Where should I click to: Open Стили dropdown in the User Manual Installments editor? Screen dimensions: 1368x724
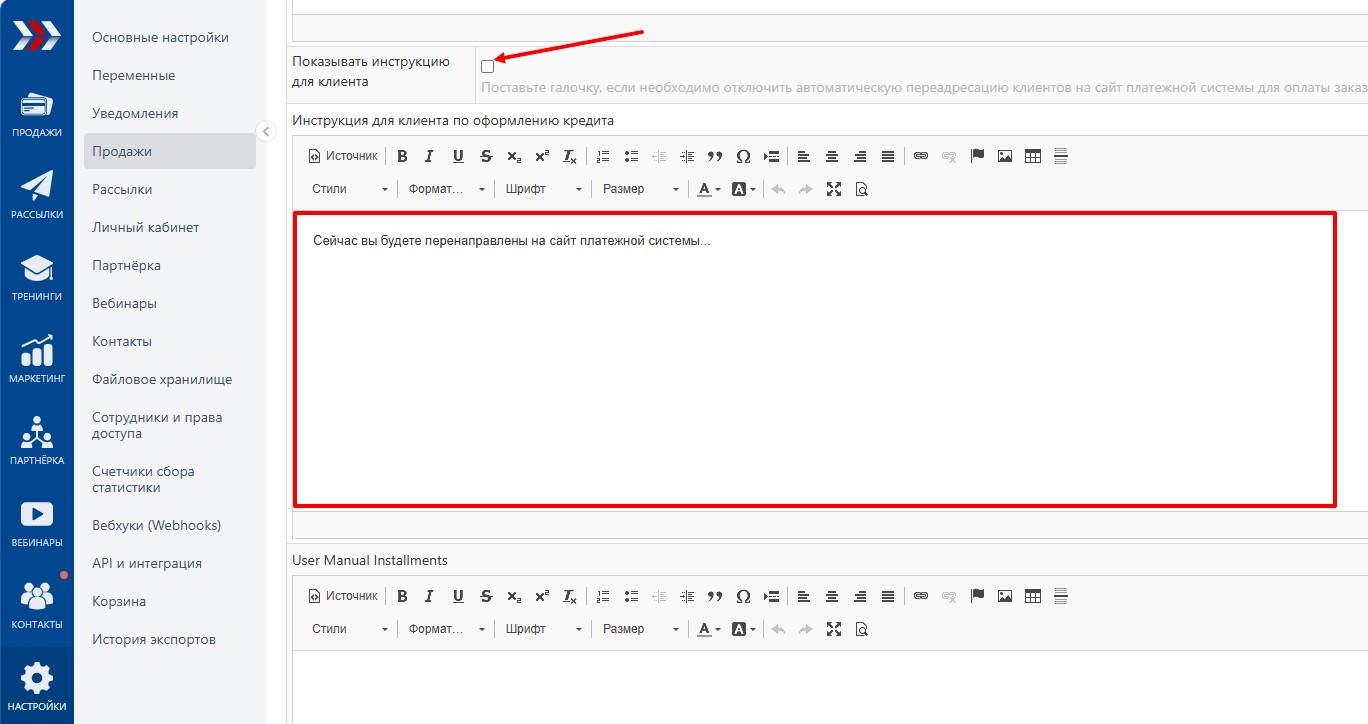click(x=350, y=629)
